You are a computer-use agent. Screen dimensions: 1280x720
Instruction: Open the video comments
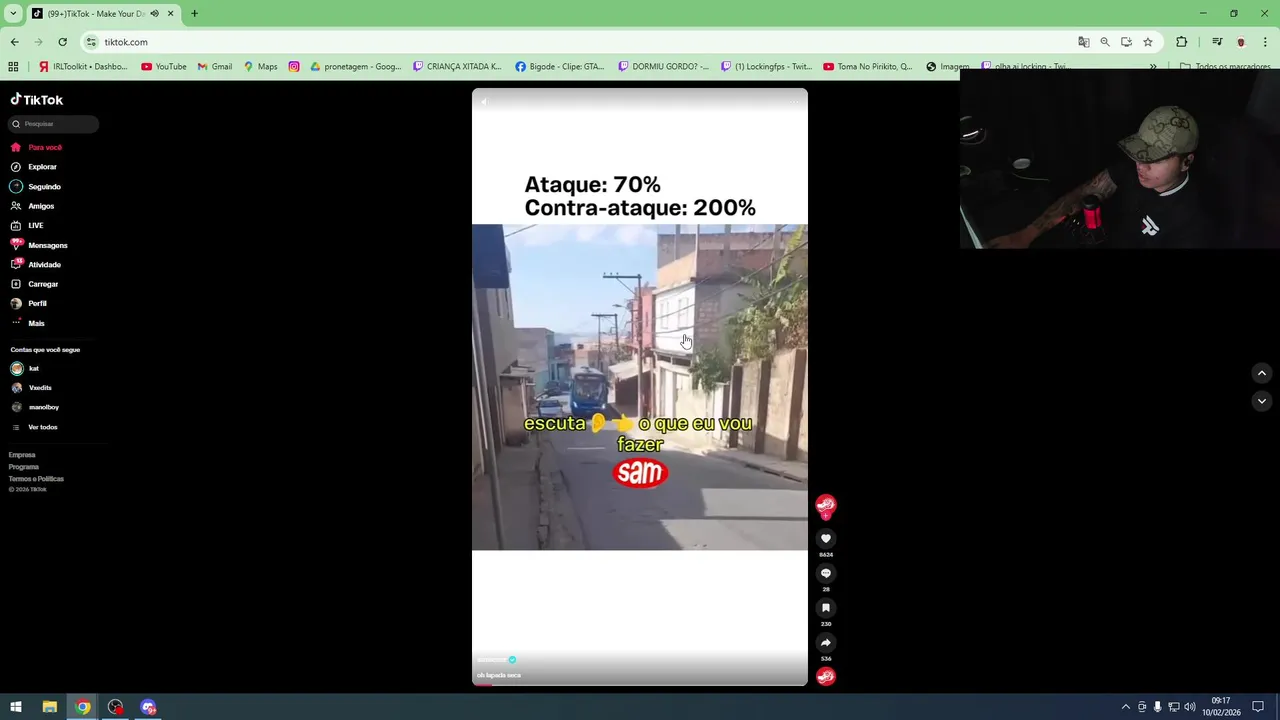(x=826, y=573)
